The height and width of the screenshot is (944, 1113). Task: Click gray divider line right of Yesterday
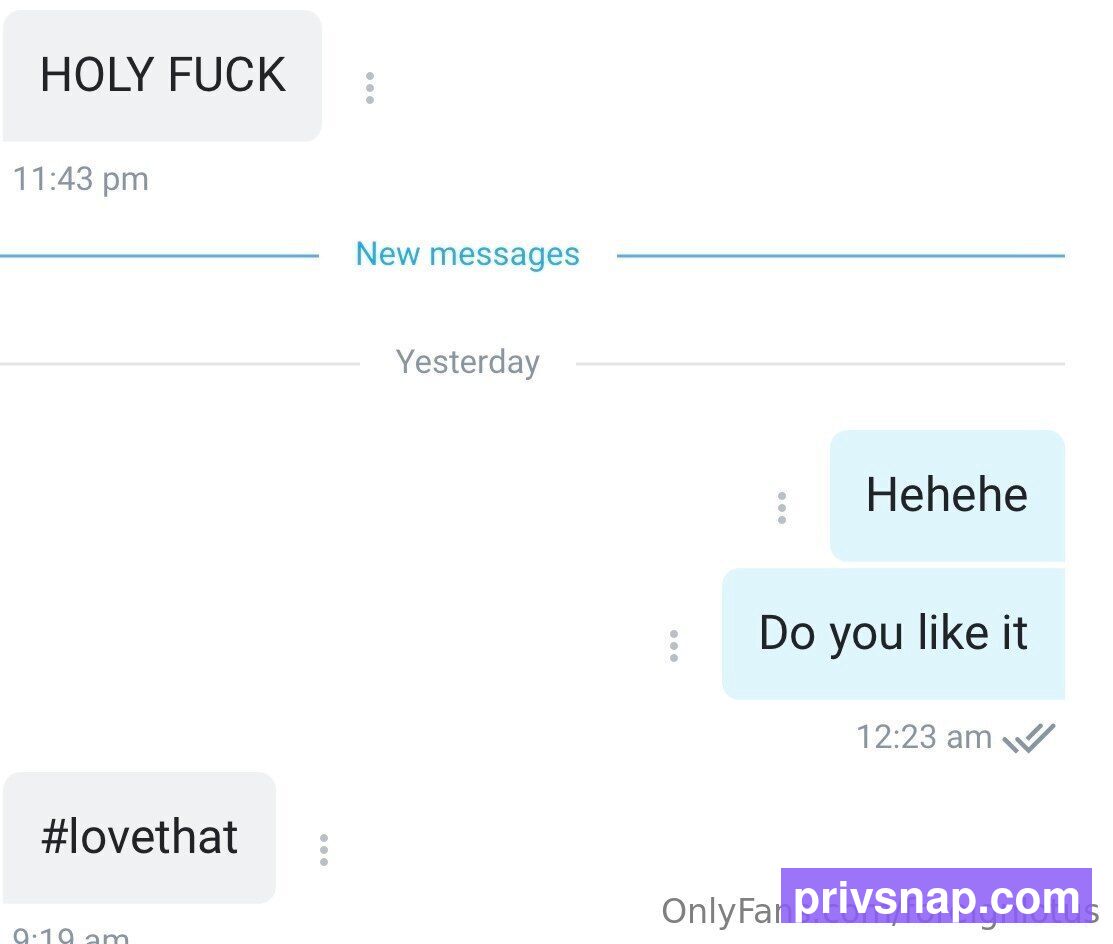pyautogui.click(x=821, y=364)
